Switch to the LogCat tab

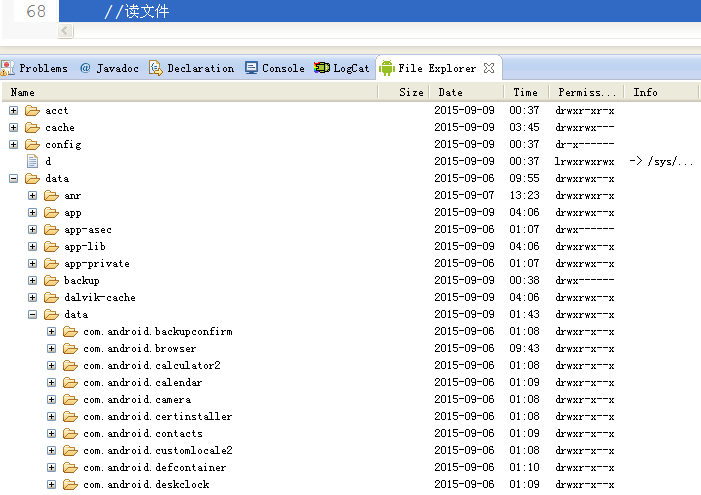click(x=342, y=68)
